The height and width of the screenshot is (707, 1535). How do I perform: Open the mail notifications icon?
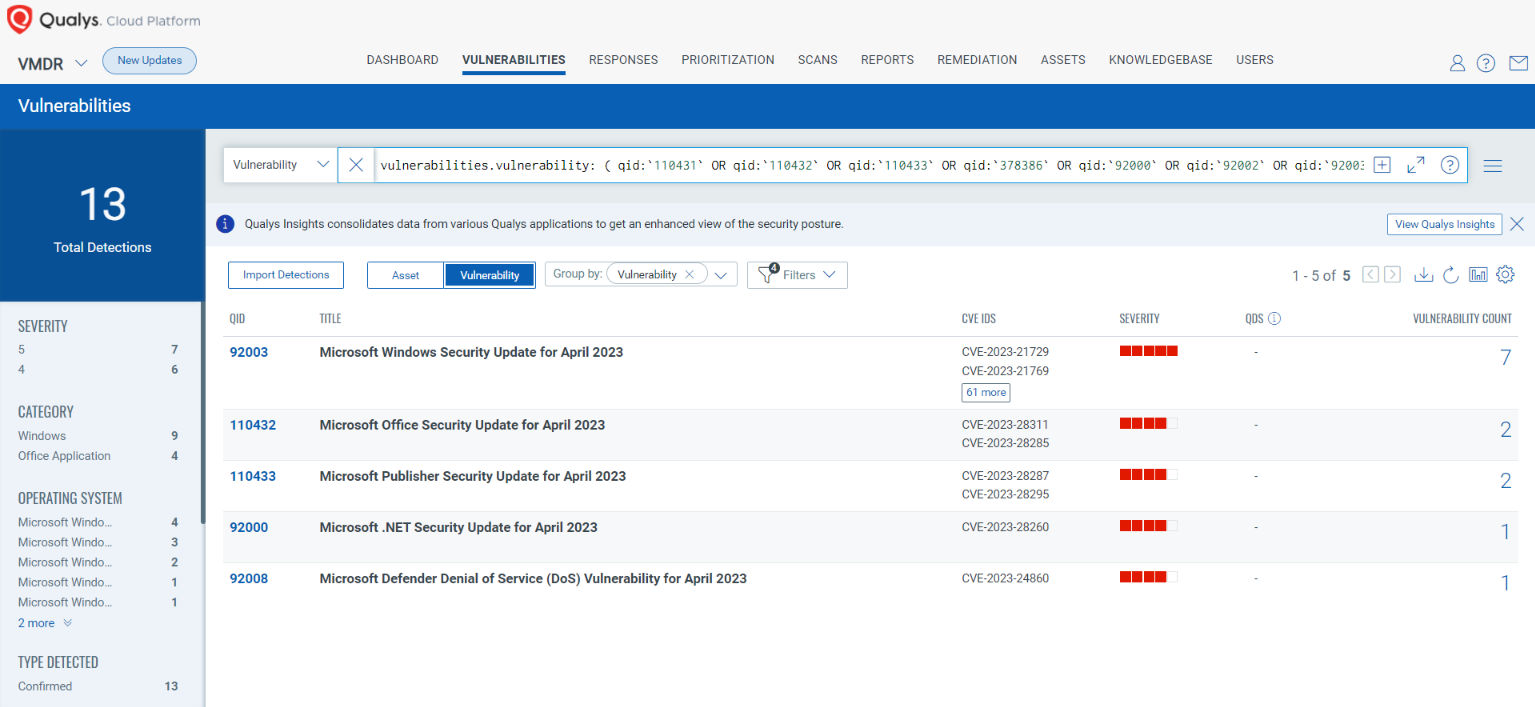tap(1518, 63)
